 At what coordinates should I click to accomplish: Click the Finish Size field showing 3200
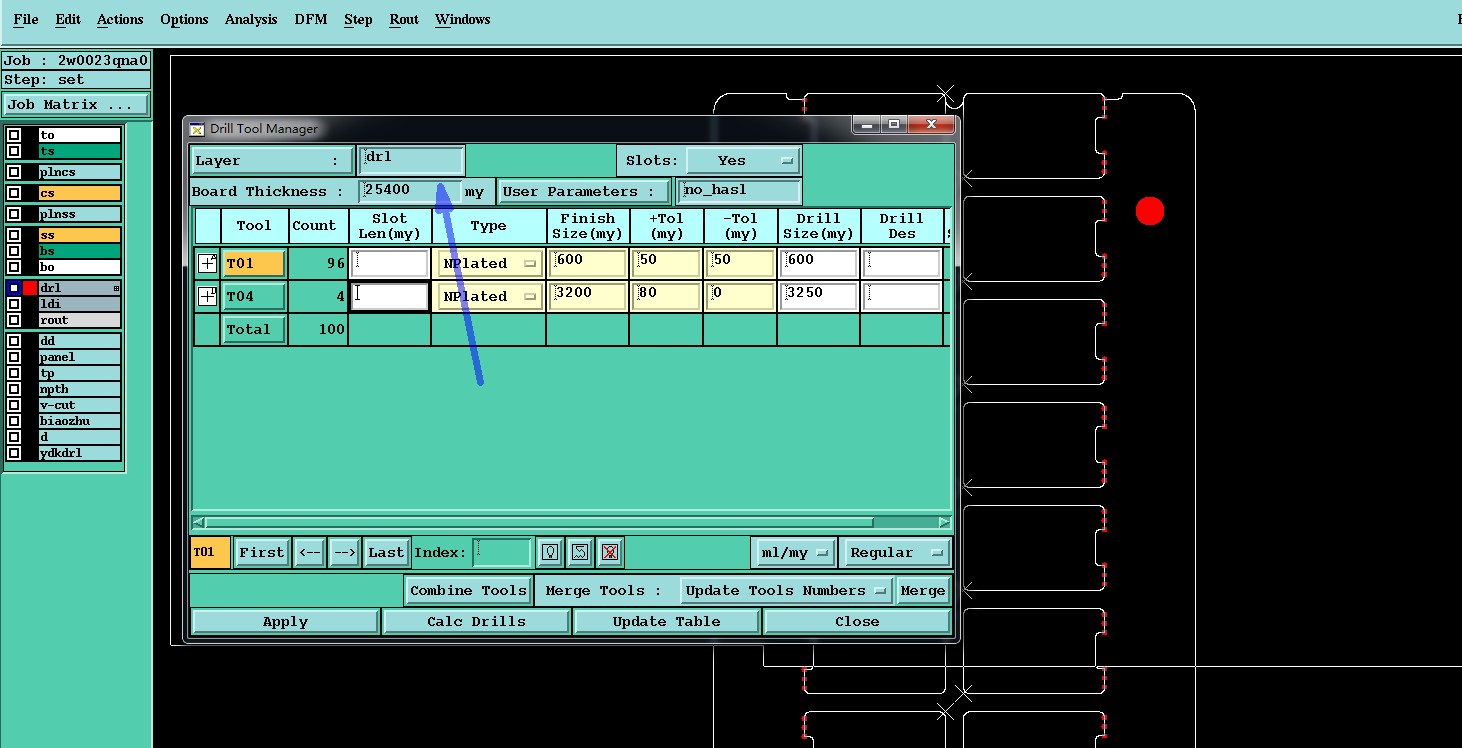(588, 296)
